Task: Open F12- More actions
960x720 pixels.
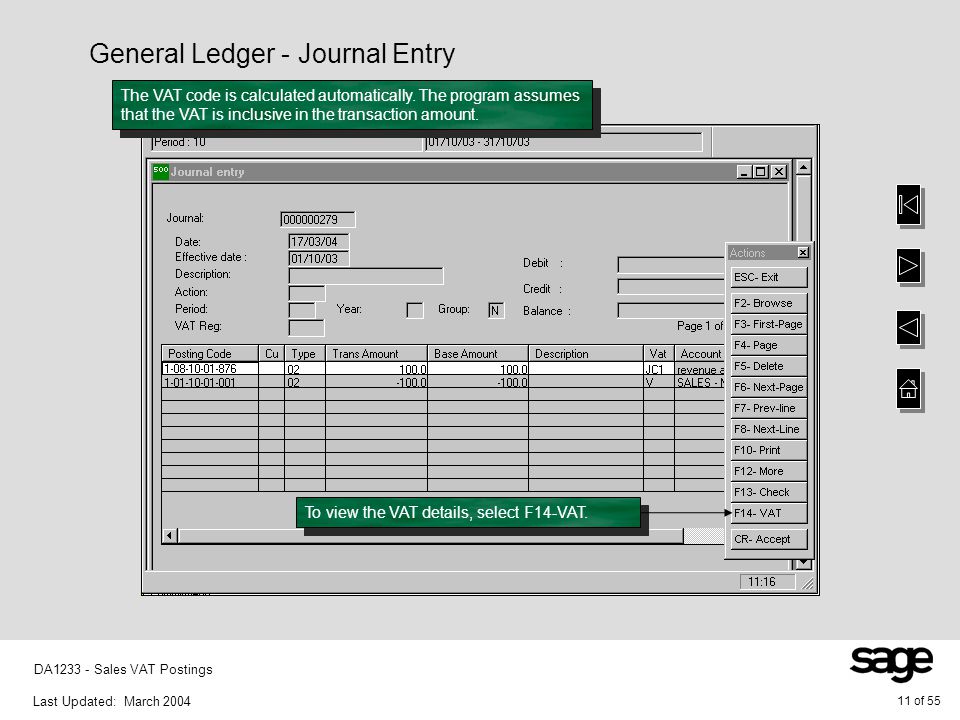Action: [768, 471]
